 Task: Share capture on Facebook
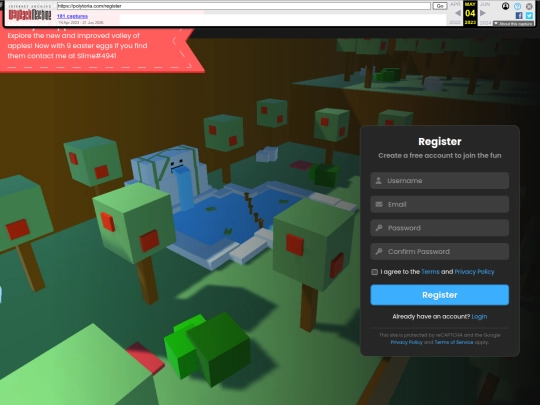tap(519, 15)
